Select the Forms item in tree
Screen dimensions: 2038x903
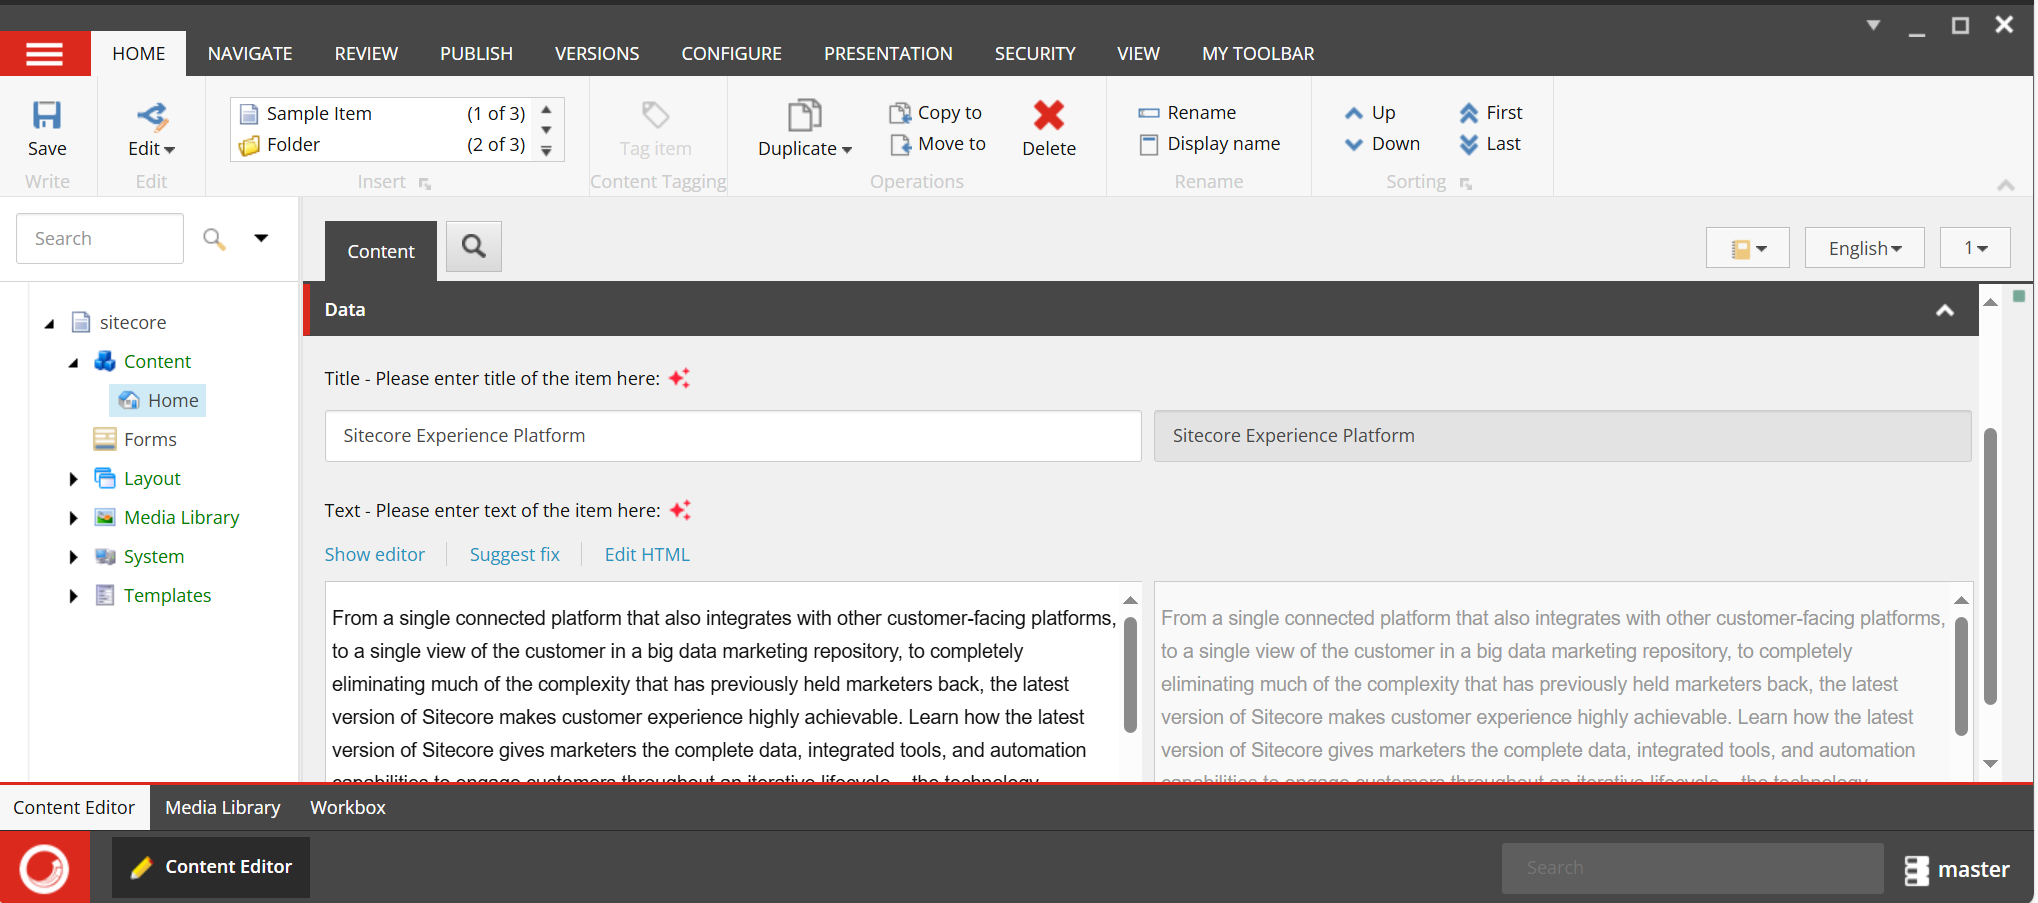click(x=135, y=439)
